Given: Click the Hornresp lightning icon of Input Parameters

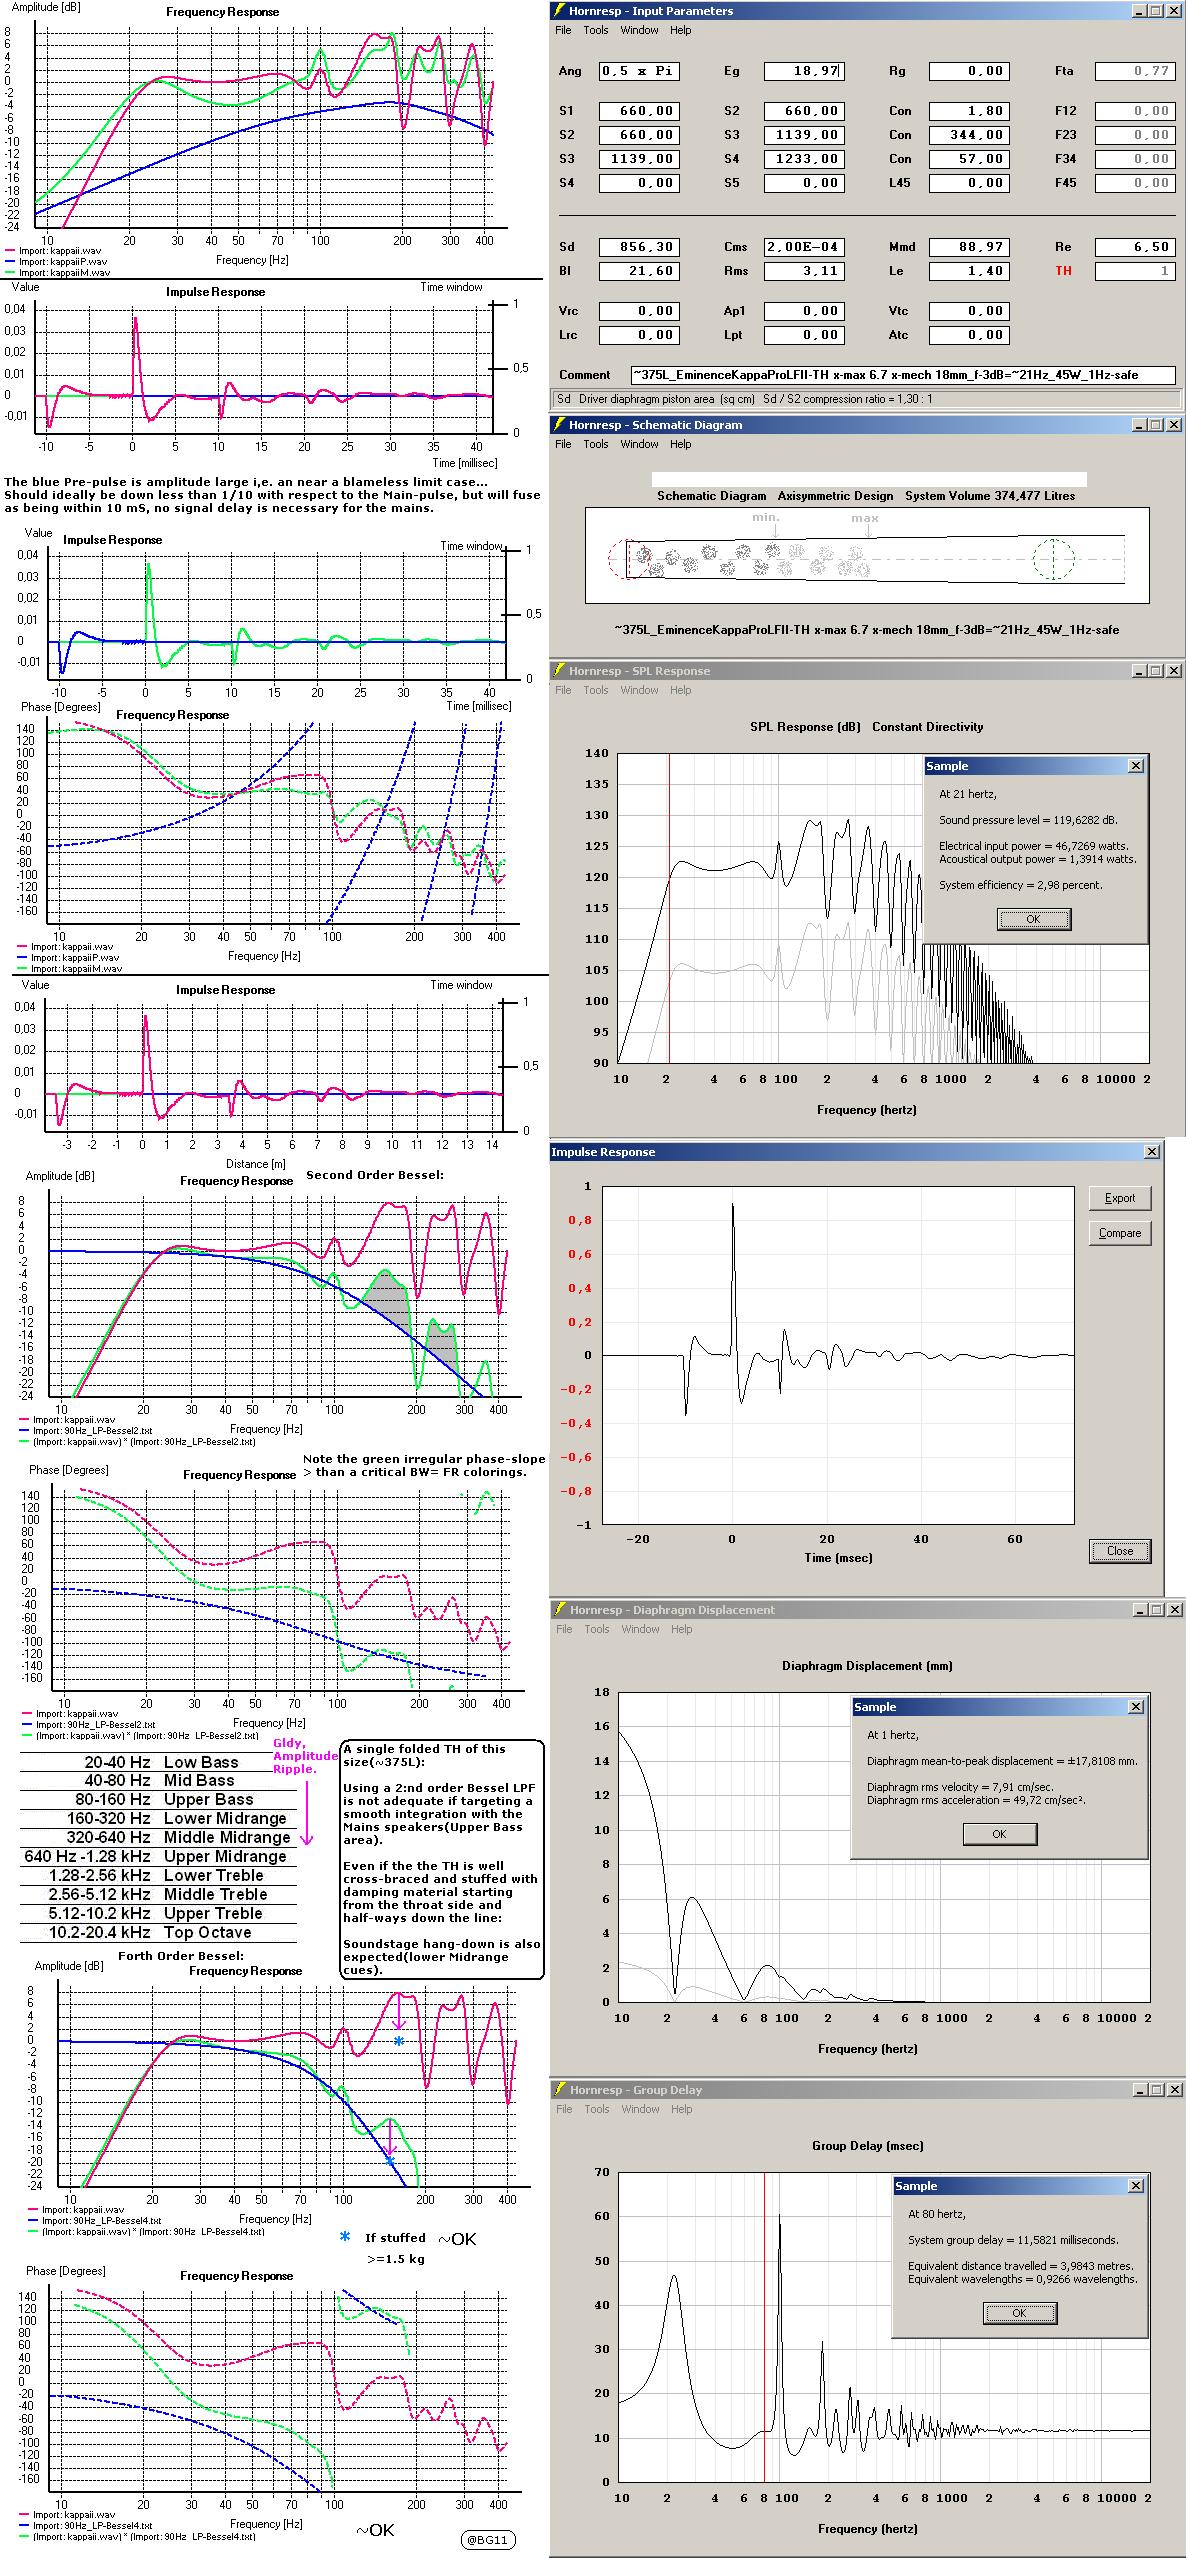Looking at the screenshot, I should tap(559, 11).
